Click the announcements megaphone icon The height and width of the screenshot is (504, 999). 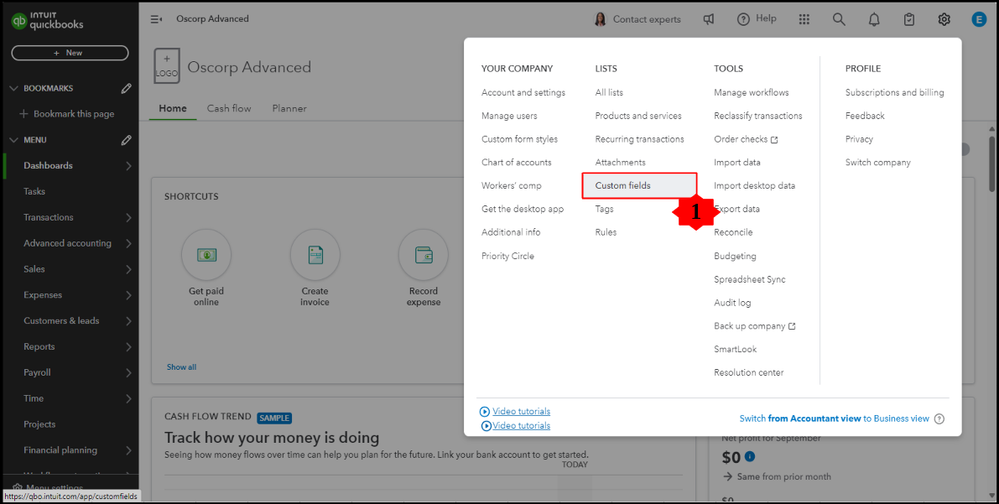click(x=708, y=20)
